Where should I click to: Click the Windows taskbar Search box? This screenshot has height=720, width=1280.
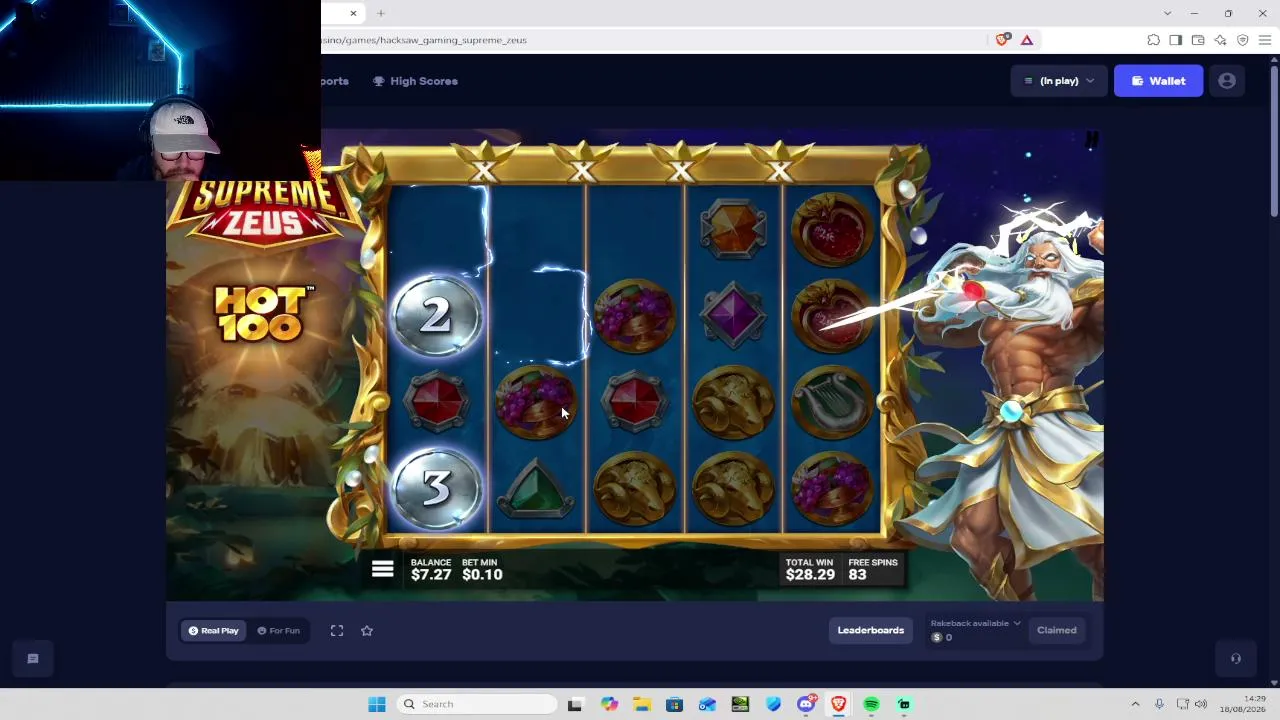click(476, 704)
